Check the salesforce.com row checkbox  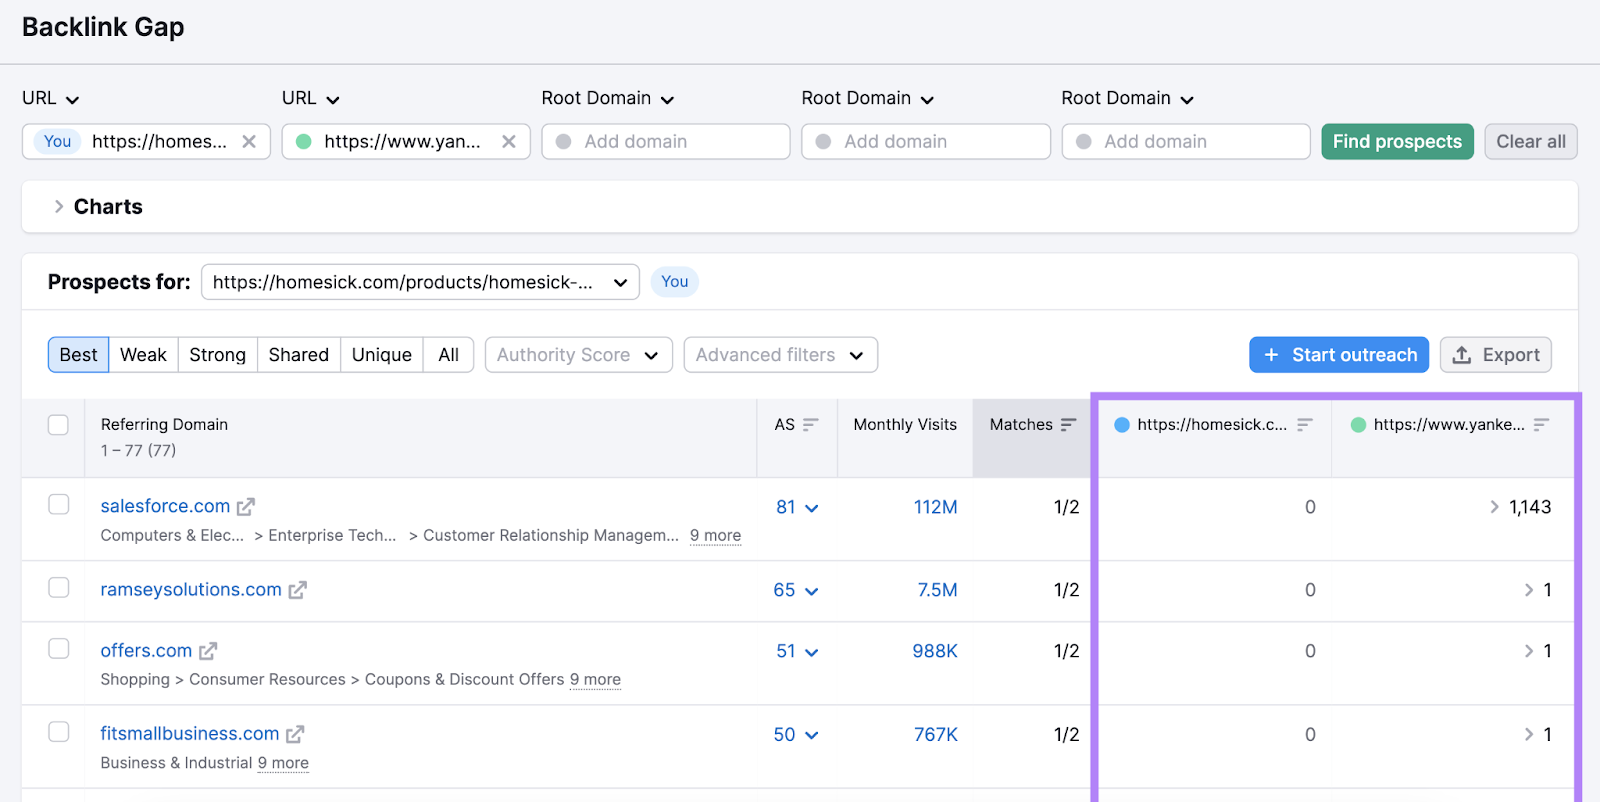[59, 504]
